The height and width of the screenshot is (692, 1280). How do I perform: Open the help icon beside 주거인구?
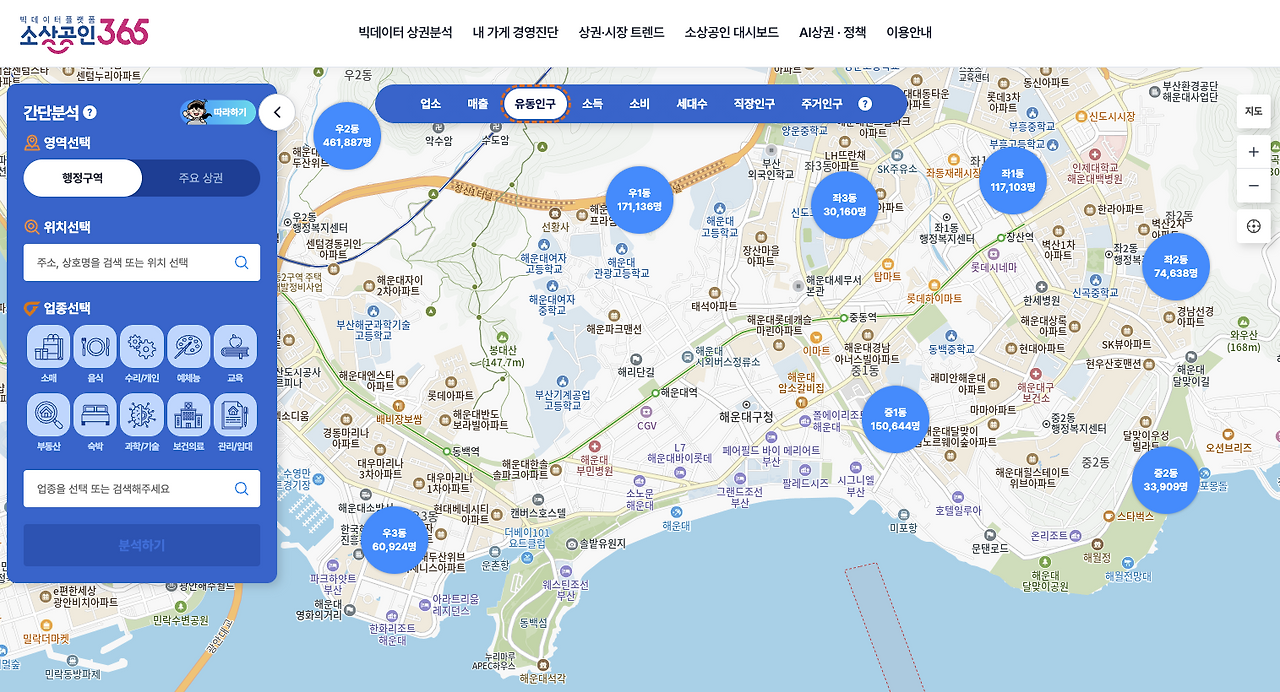point(866,103)
